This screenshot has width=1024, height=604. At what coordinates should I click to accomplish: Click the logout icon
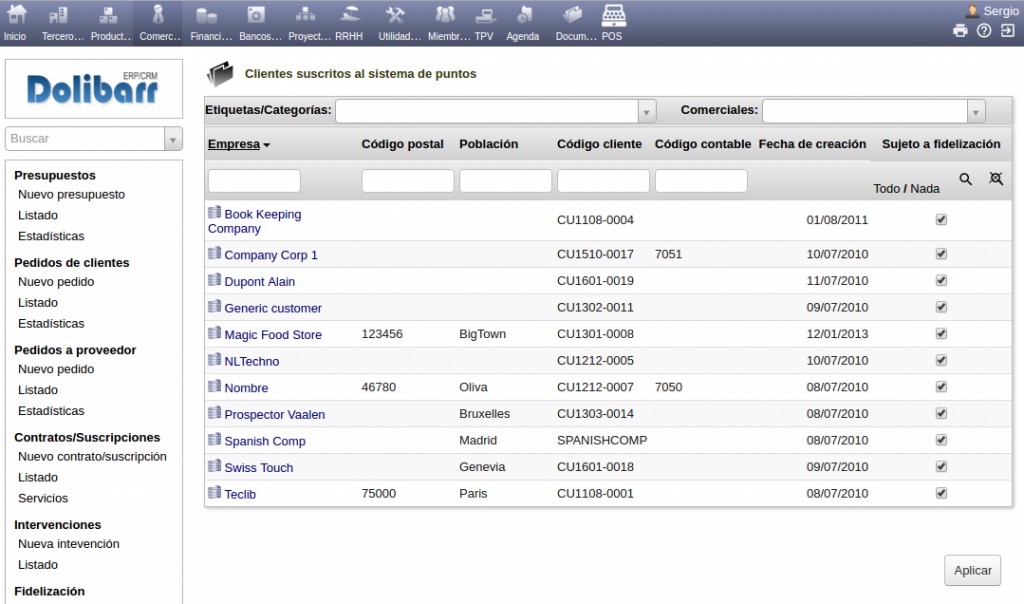click(x=1007, y=31)
